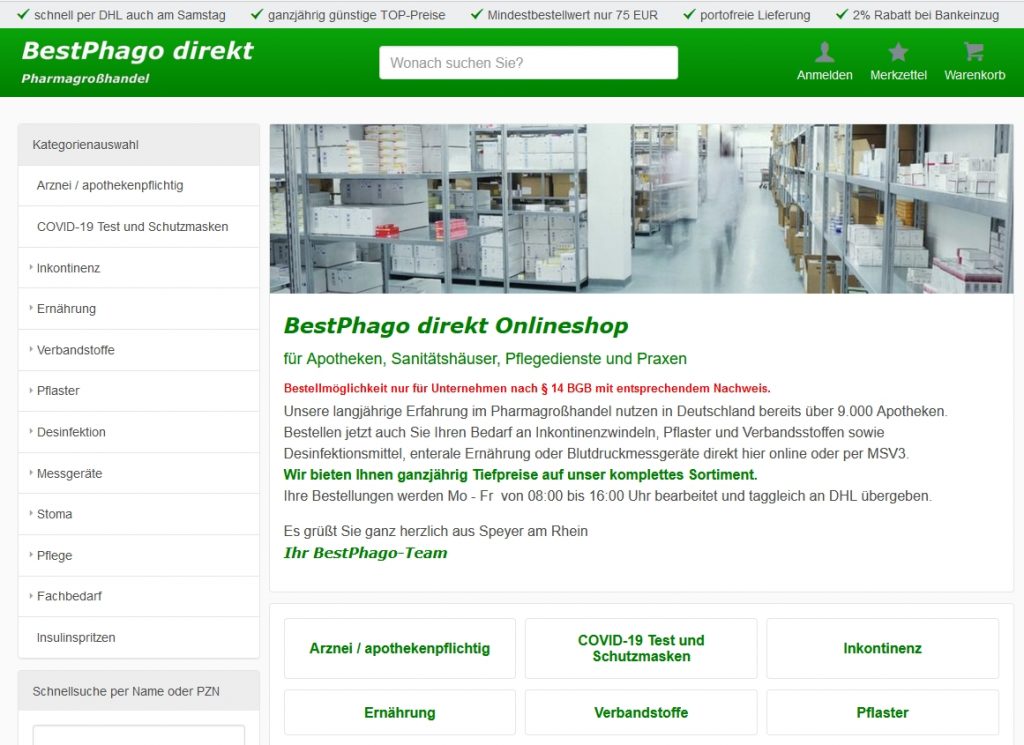Click the search field 'Wonach suchen Sie?'
Image resolution: width=1024 pixels, height=745 pixels.
click(x=528, y=63)
